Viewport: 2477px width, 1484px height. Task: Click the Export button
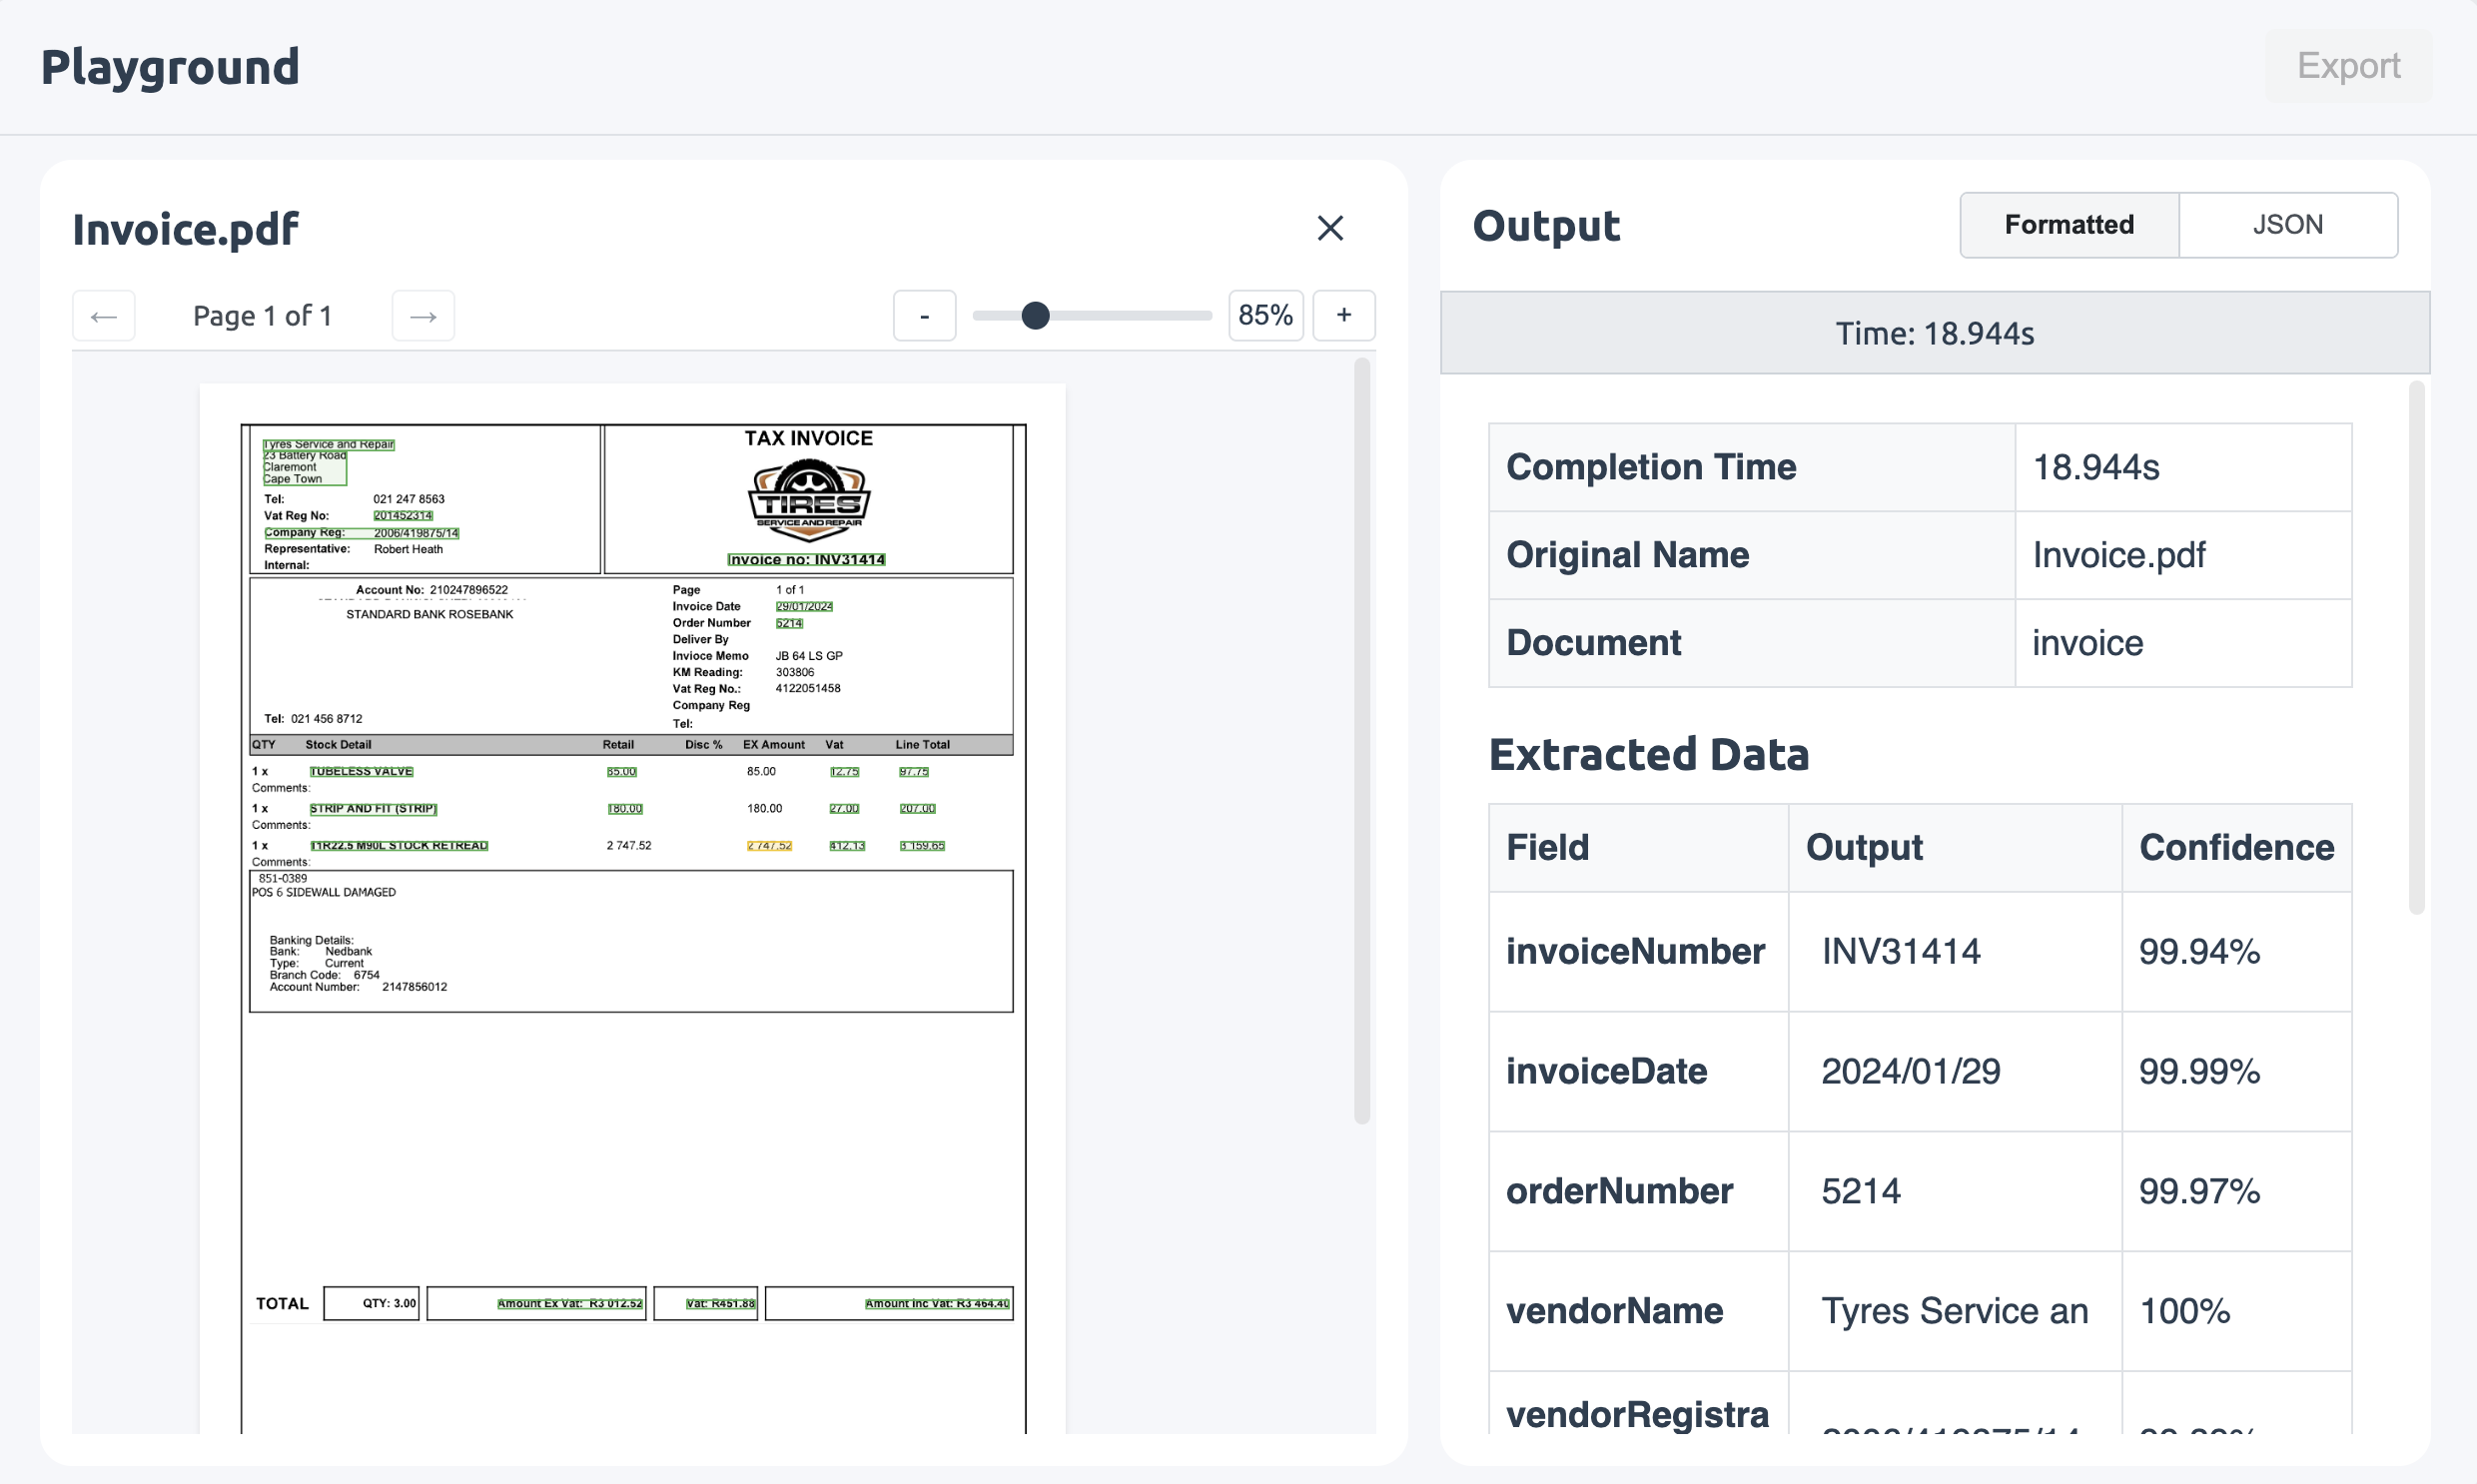tap(2347, 66)
